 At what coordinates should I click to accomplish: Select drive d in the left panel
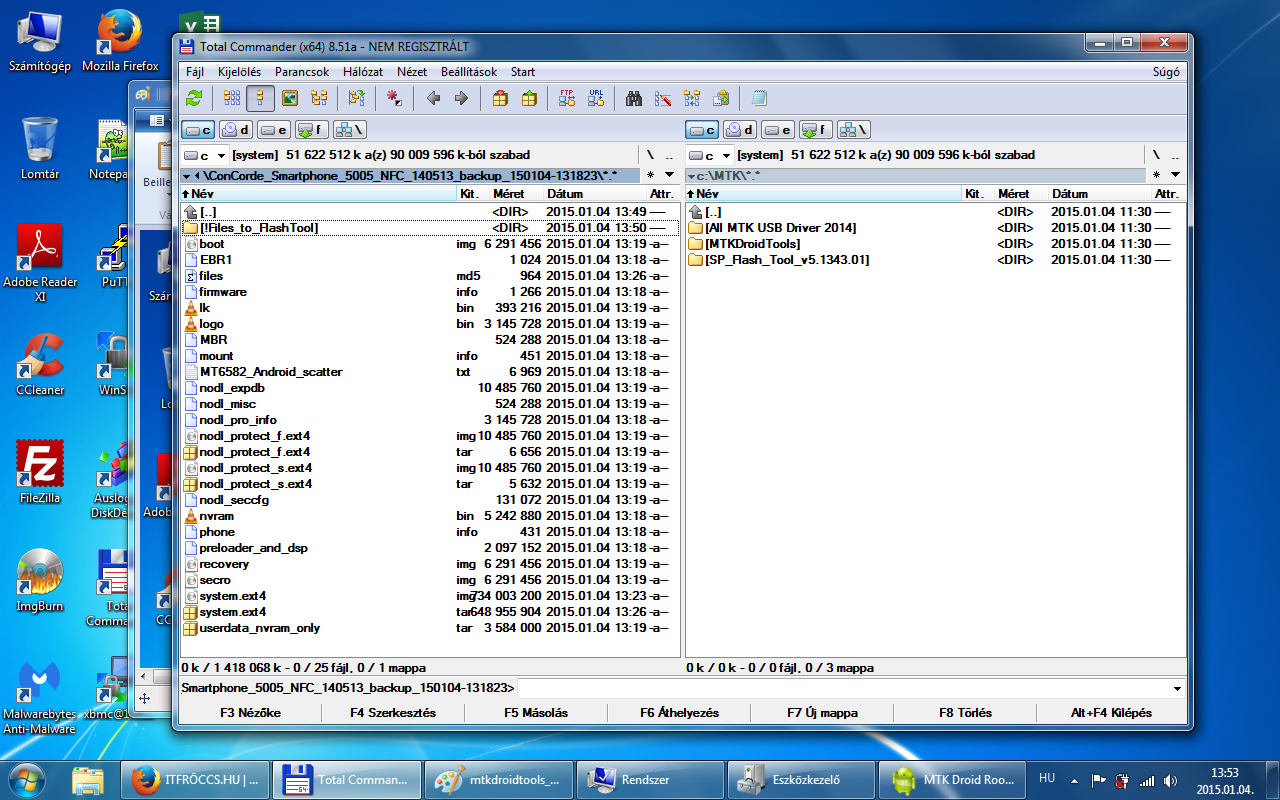click(236, 129)
